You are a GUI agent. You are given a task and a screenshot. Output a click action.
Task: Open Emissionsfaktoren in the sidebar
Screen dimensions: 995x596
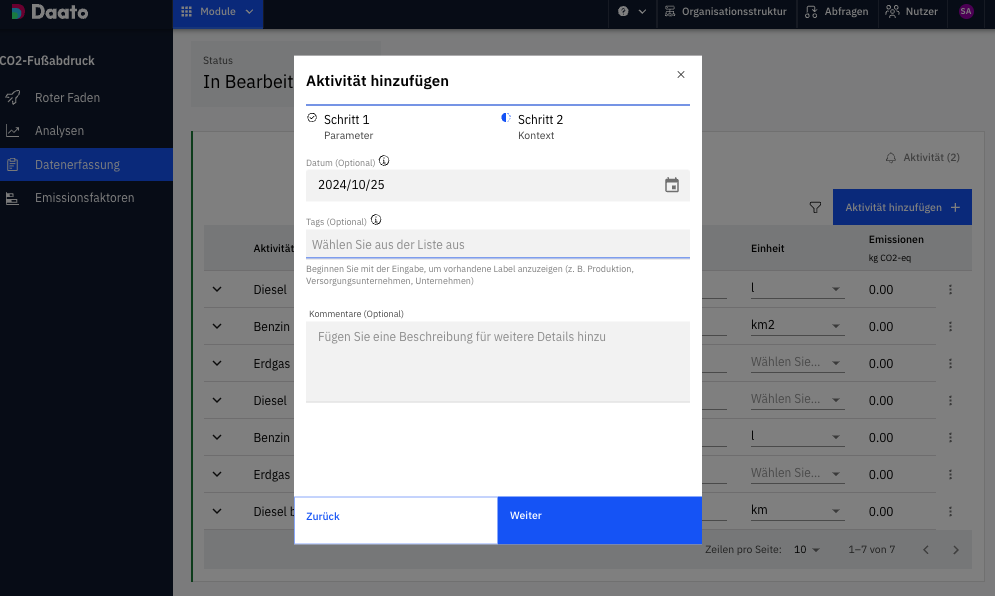click(x=86, y=198)
